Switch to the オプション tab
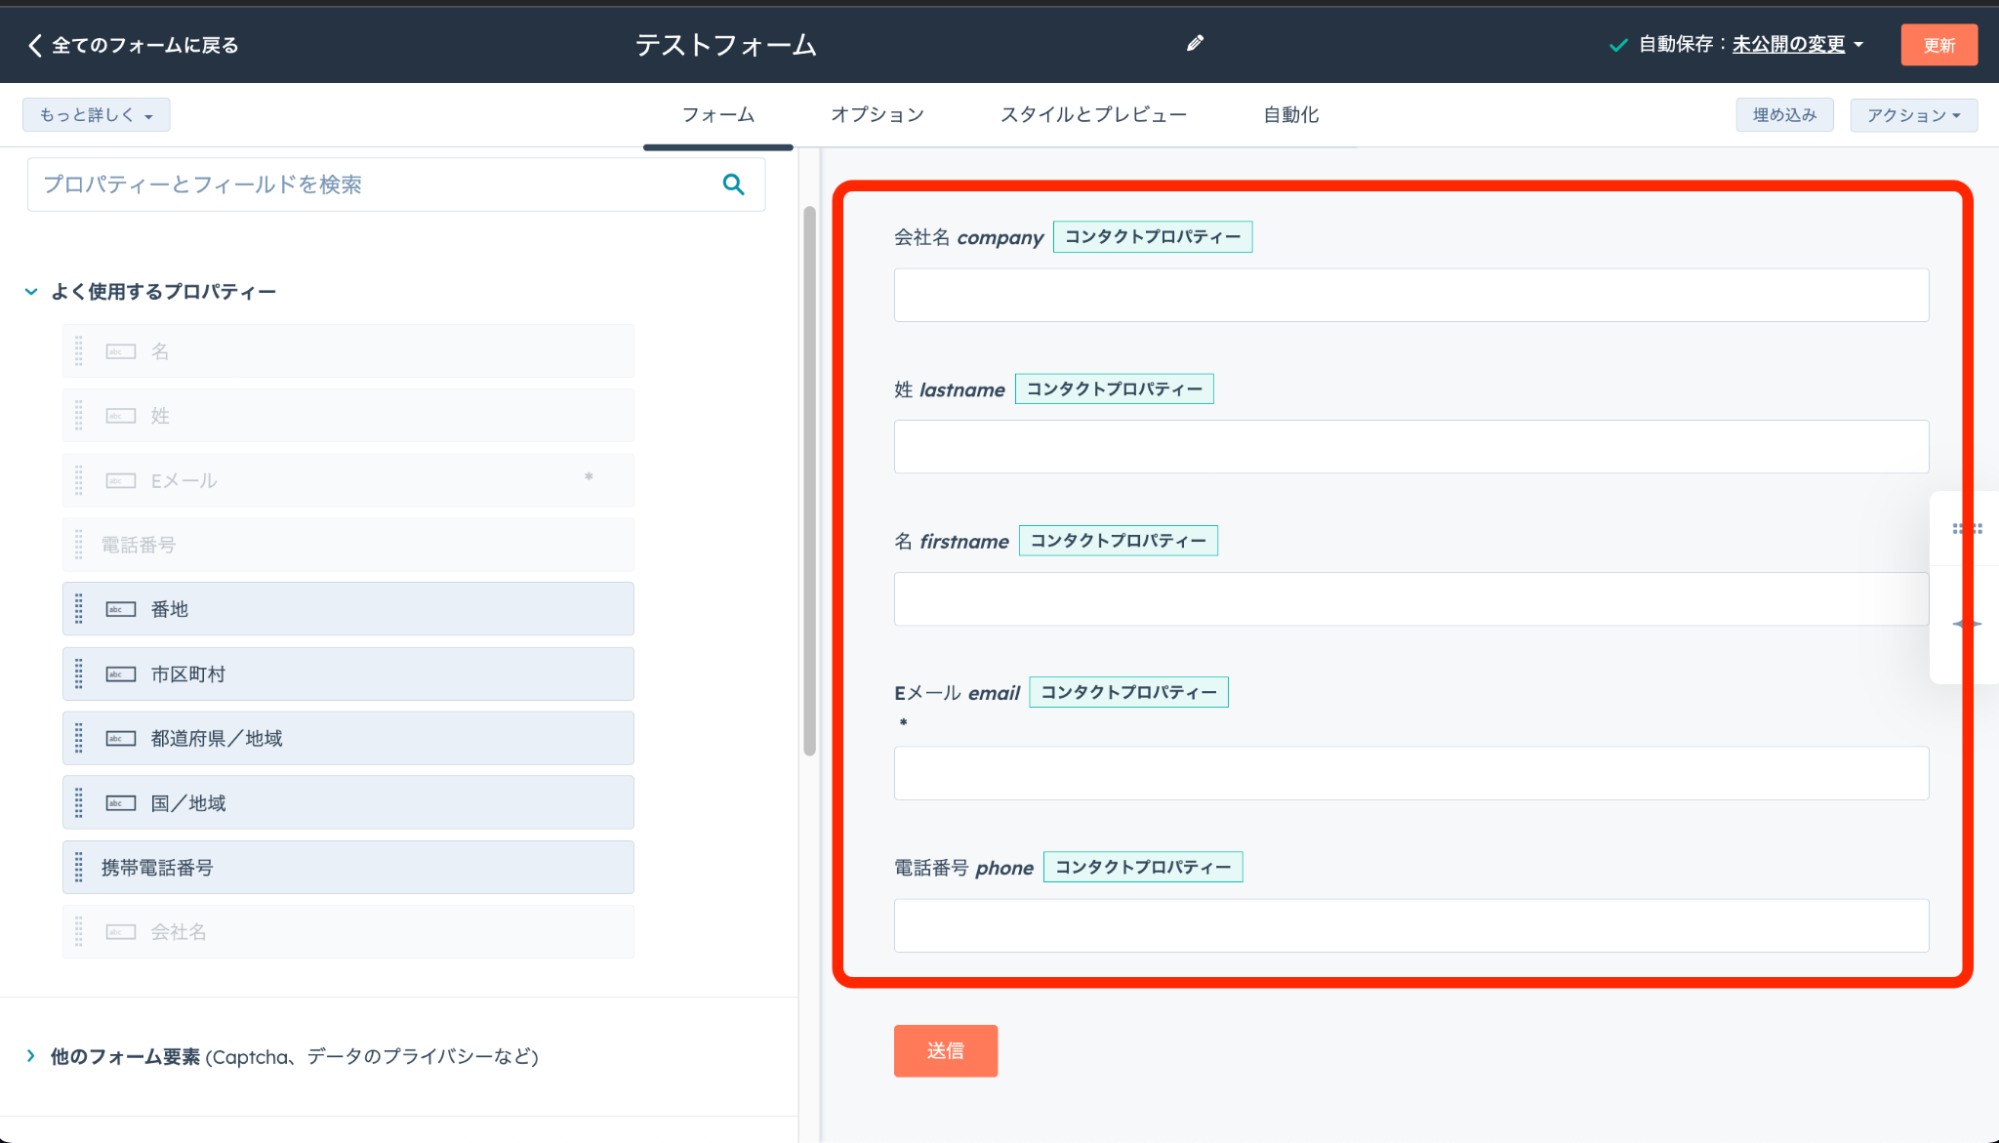1999x1143 pixels. (877, 115)
